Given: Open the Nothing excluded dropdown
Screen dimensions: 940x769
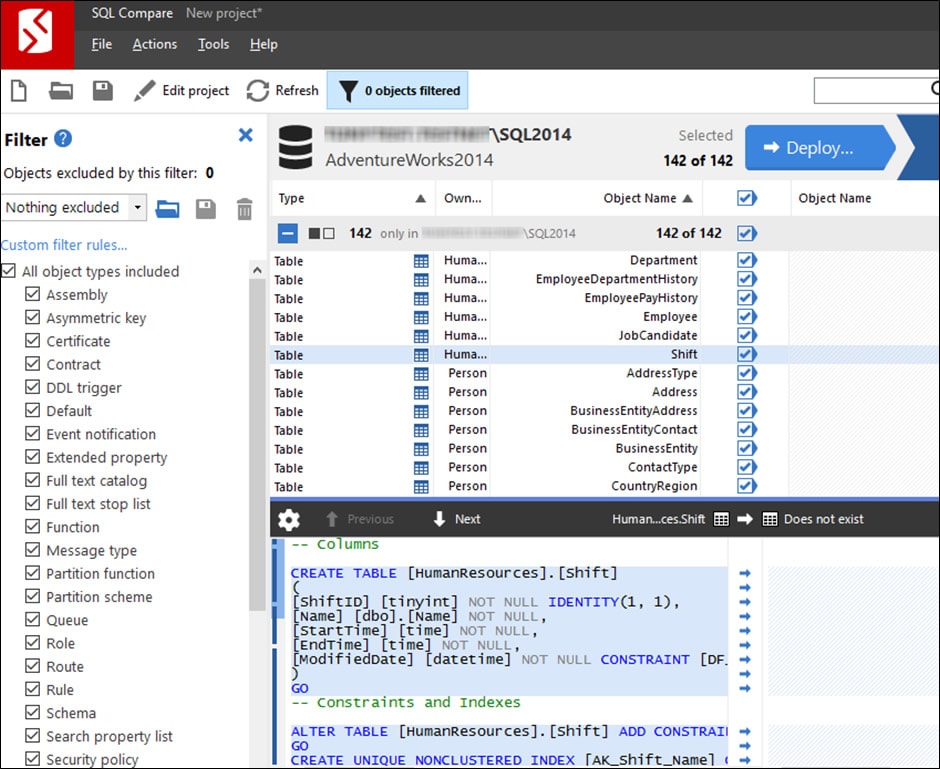Looking at the screenshot, I should pos(136,208).
